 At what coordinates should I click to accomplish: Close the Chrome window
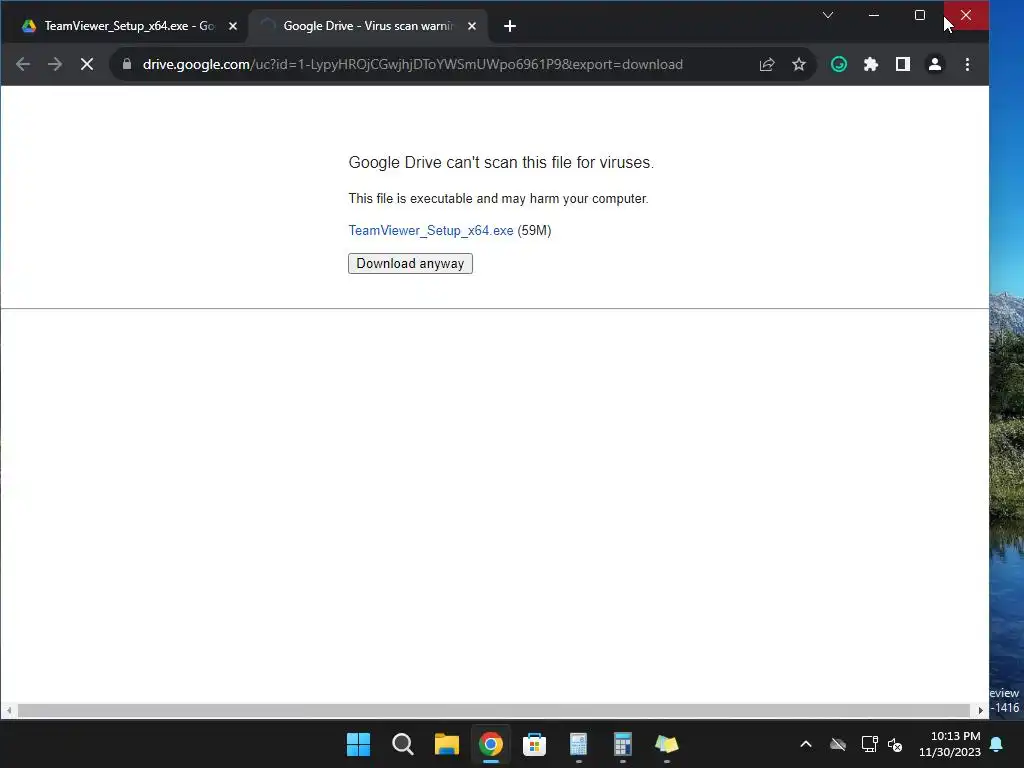pyautogui.click(x=966, y=15)
